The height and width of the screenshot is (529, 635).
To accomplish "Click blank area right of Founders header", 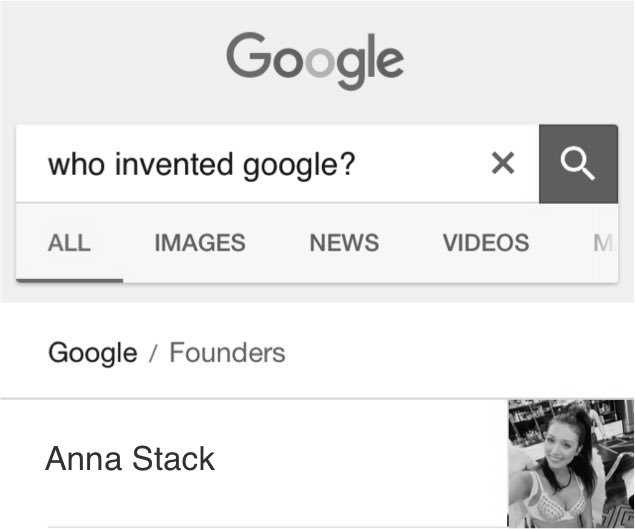I will [458, 352].
